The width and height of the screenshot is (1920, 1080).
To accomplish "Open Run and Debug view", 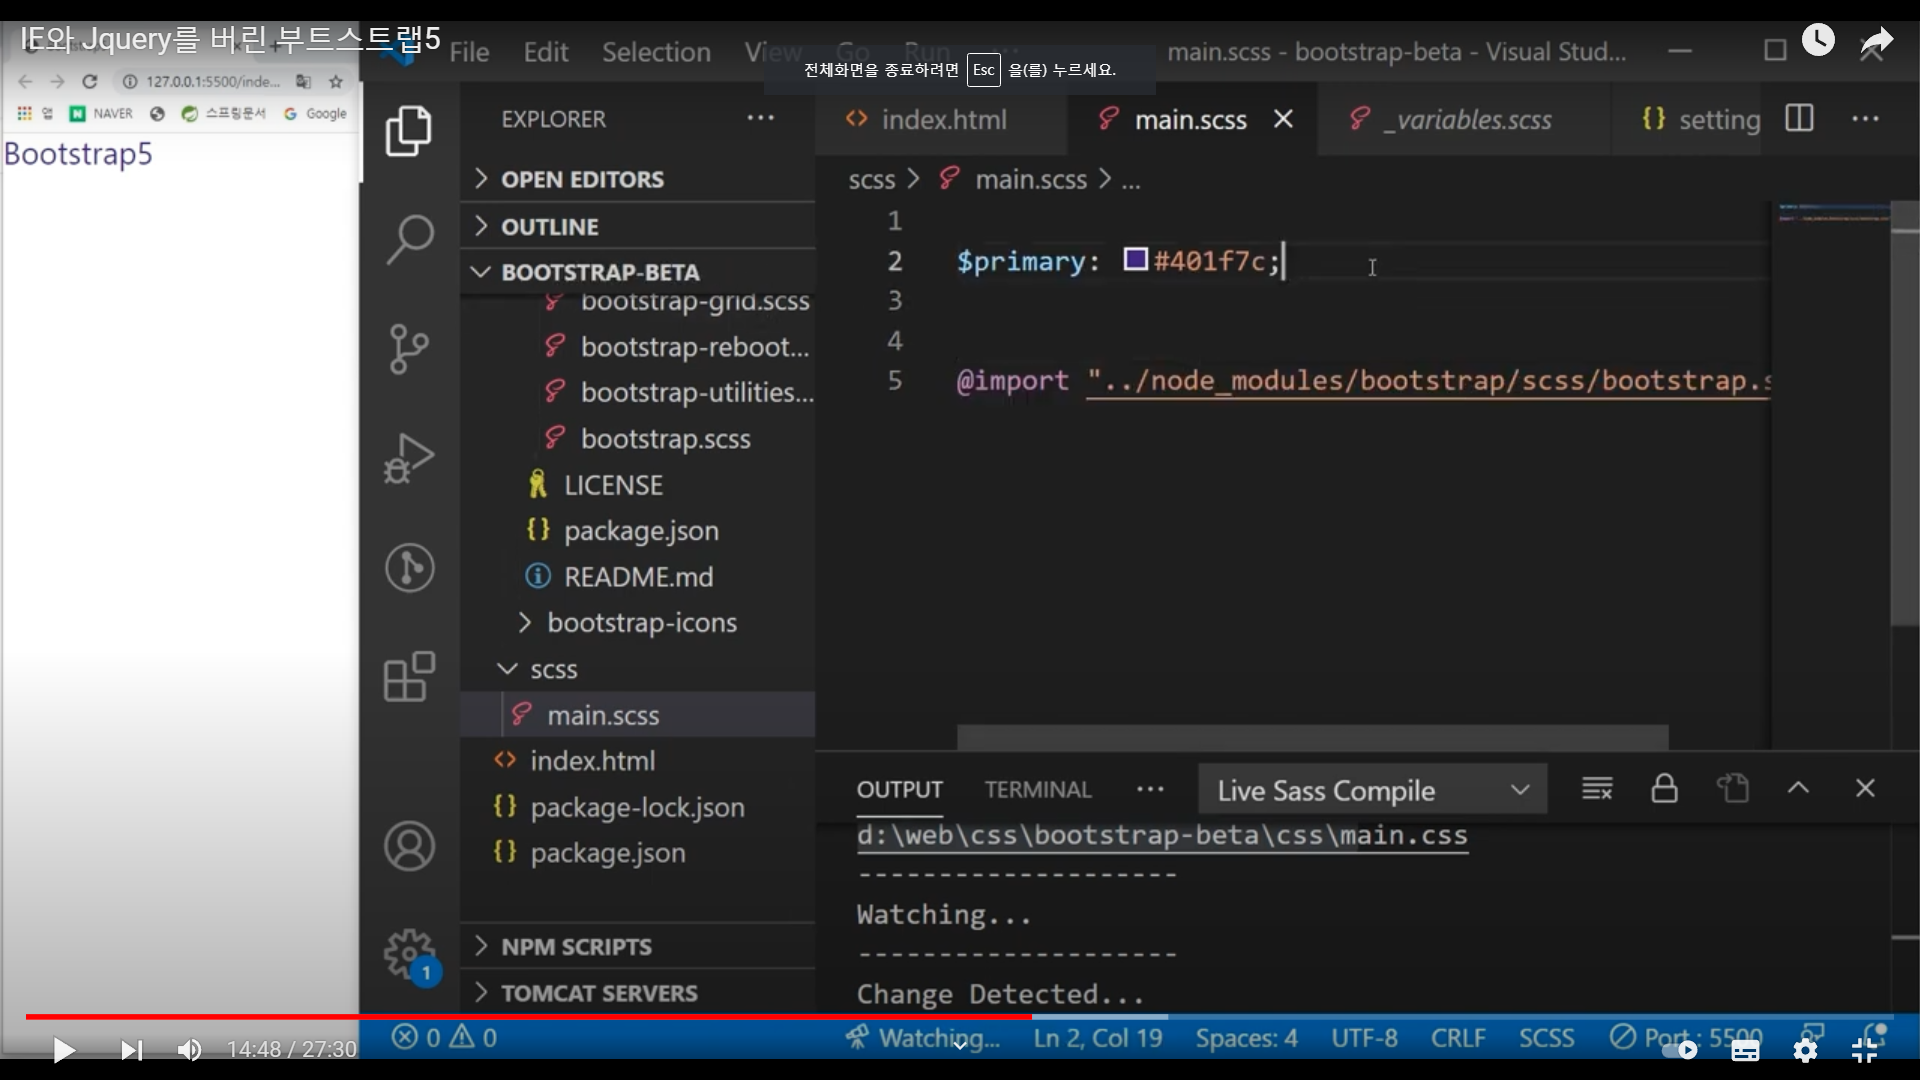I will click(408, 458).
